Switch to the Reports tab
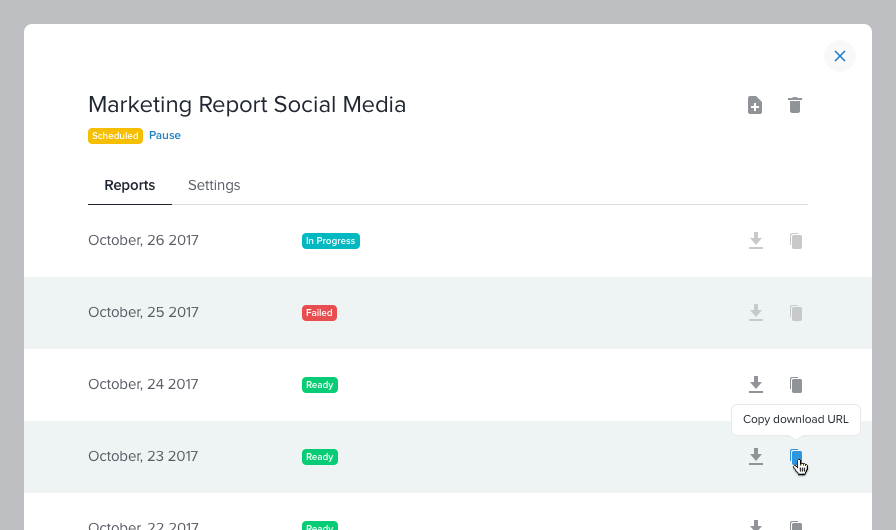896x530 pixels. point(130,185)
